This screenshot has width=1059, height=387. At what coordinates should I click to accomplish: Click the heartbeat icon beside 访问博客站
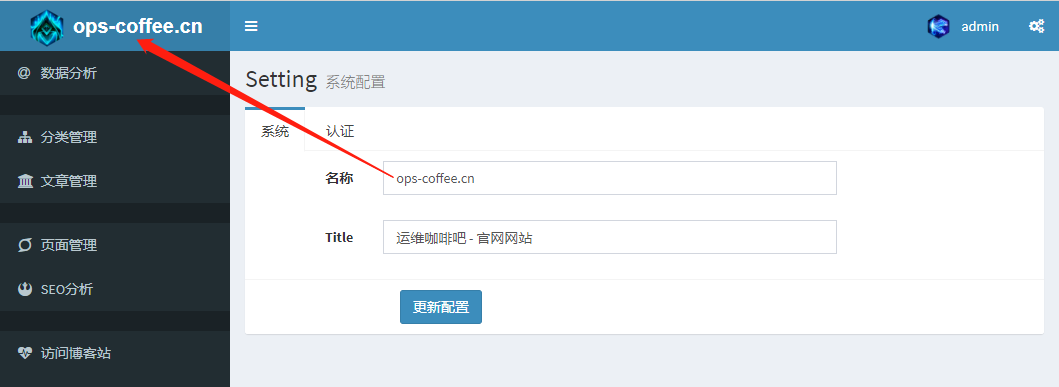tap(25, 353)
